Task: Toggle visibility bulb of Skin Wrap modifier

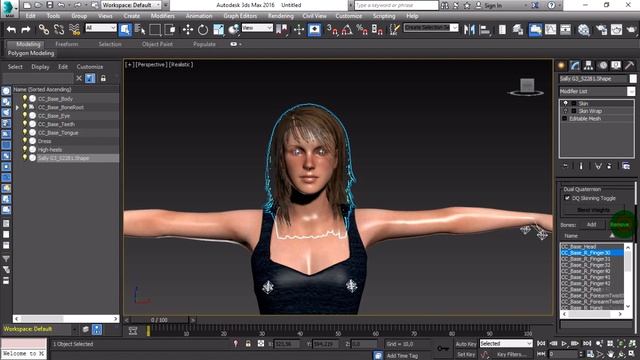Action: point(565,111)
